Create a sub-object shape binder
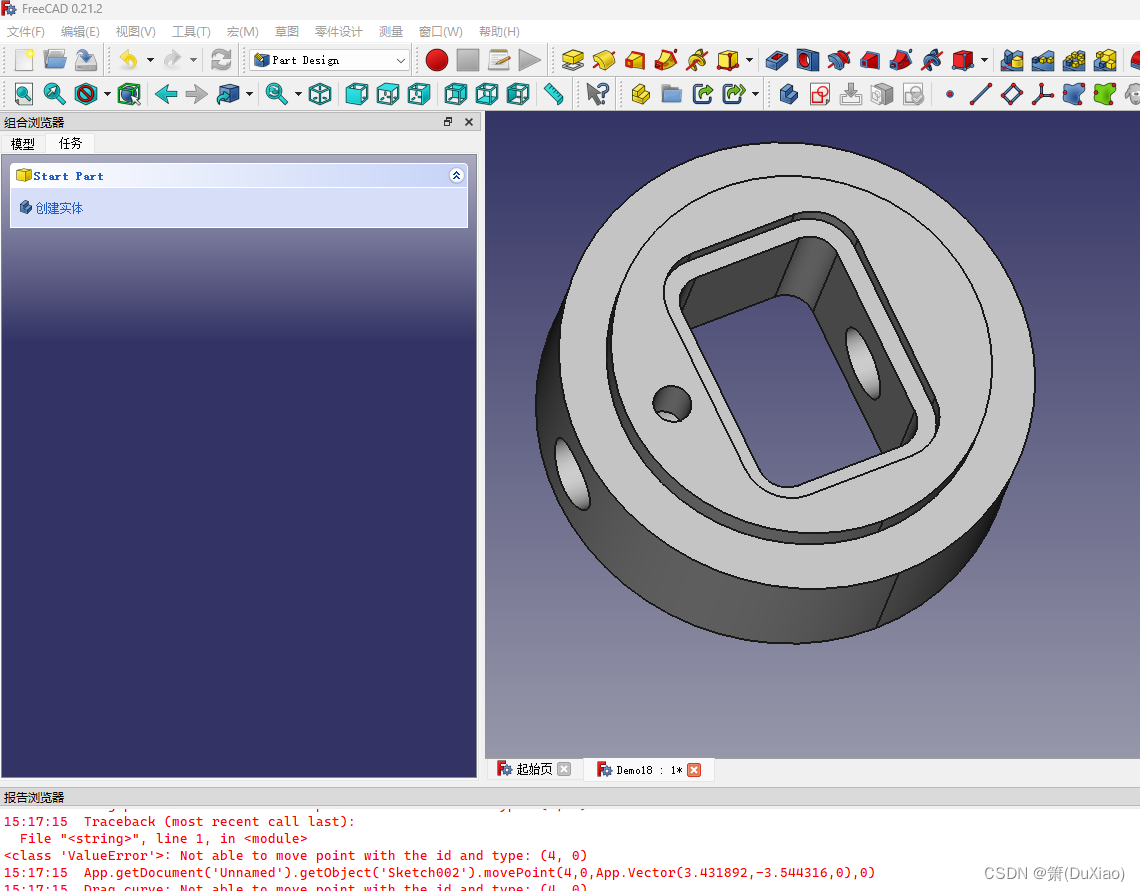This screenshot has height=891, width=1140. pos(1104,94)
